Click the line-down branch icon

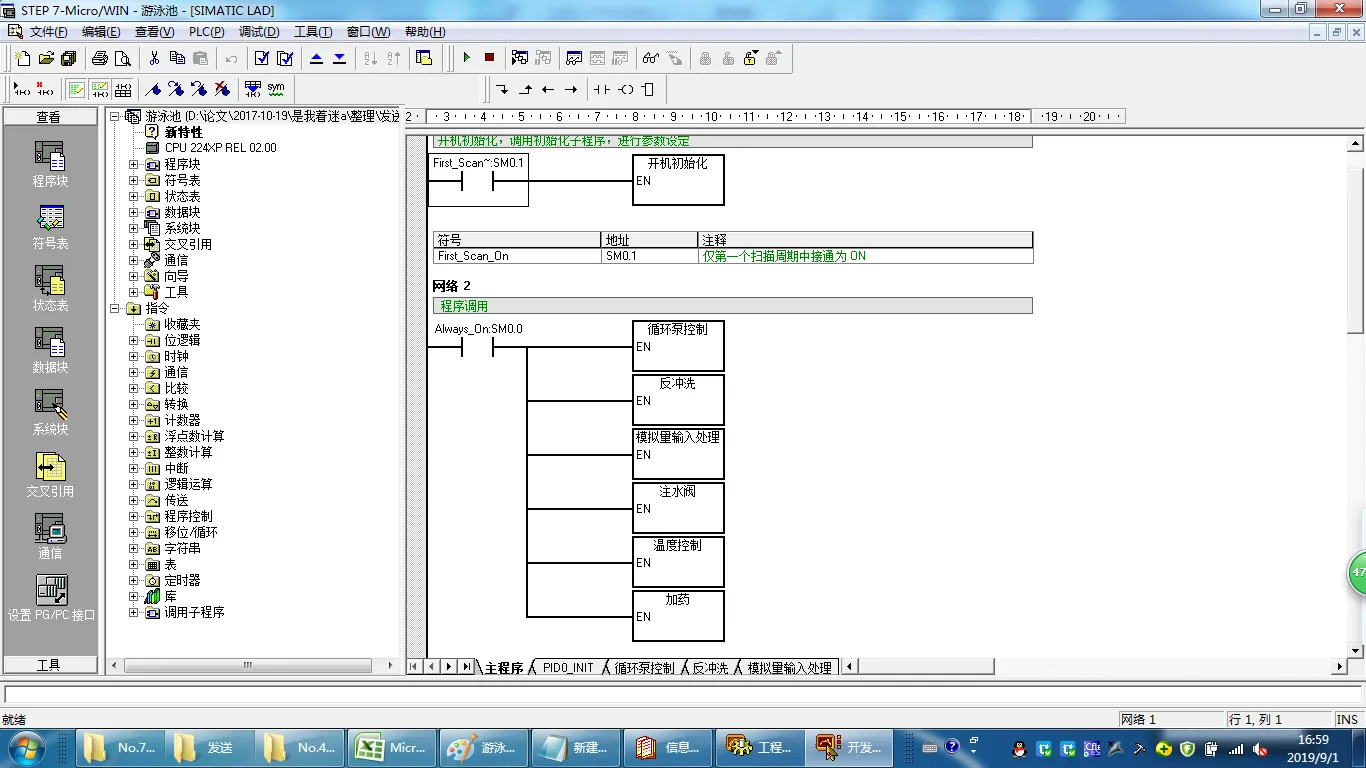point(502,89)
